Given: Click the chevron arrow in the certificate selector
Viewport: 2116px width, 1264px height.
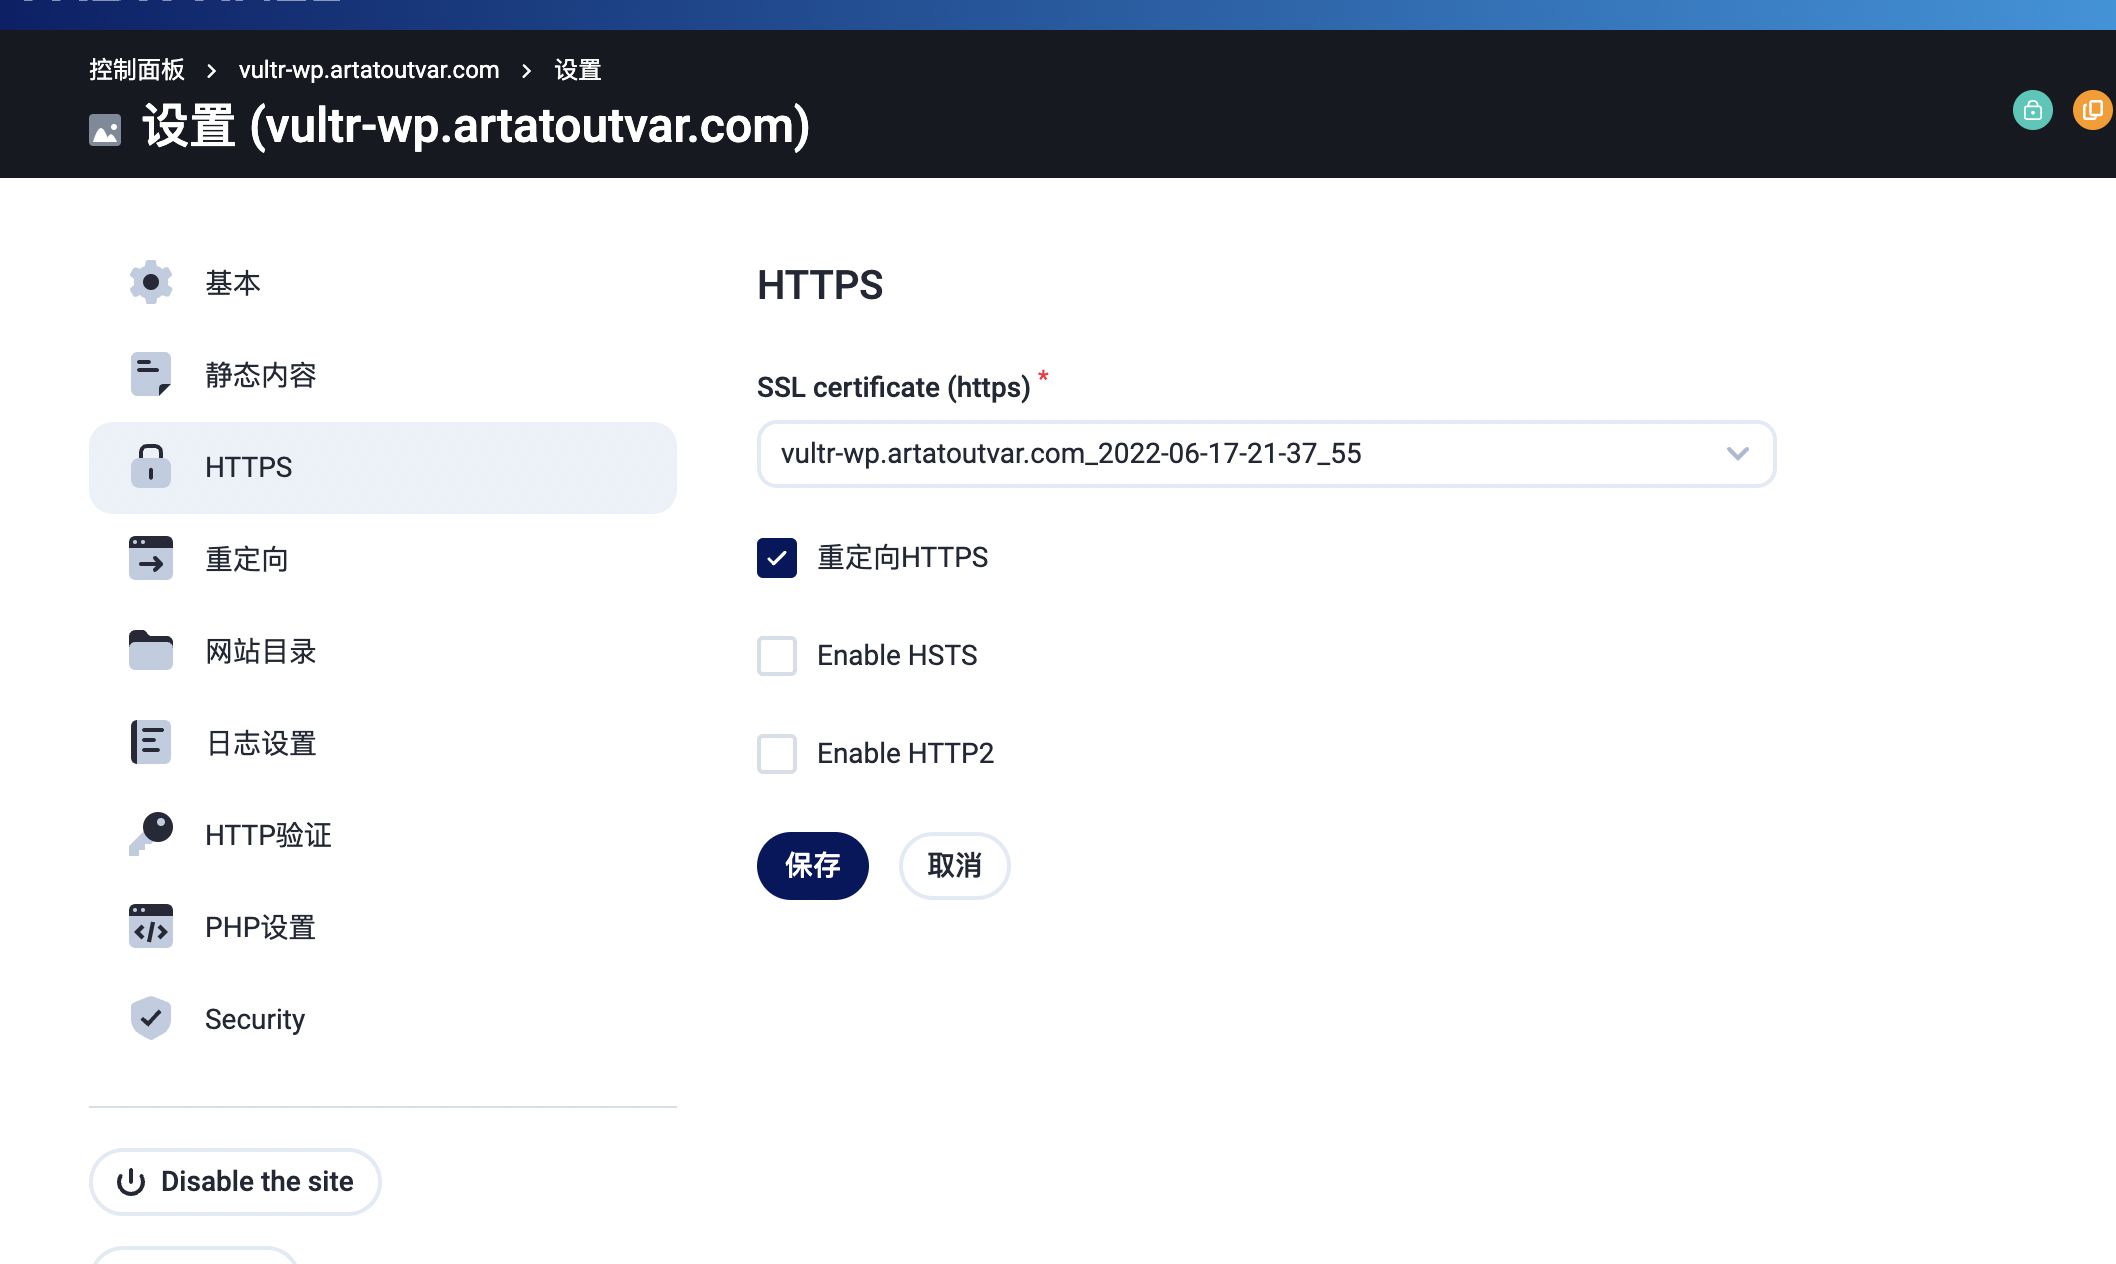Looking at the screenshot, I should coord(1737,454).
